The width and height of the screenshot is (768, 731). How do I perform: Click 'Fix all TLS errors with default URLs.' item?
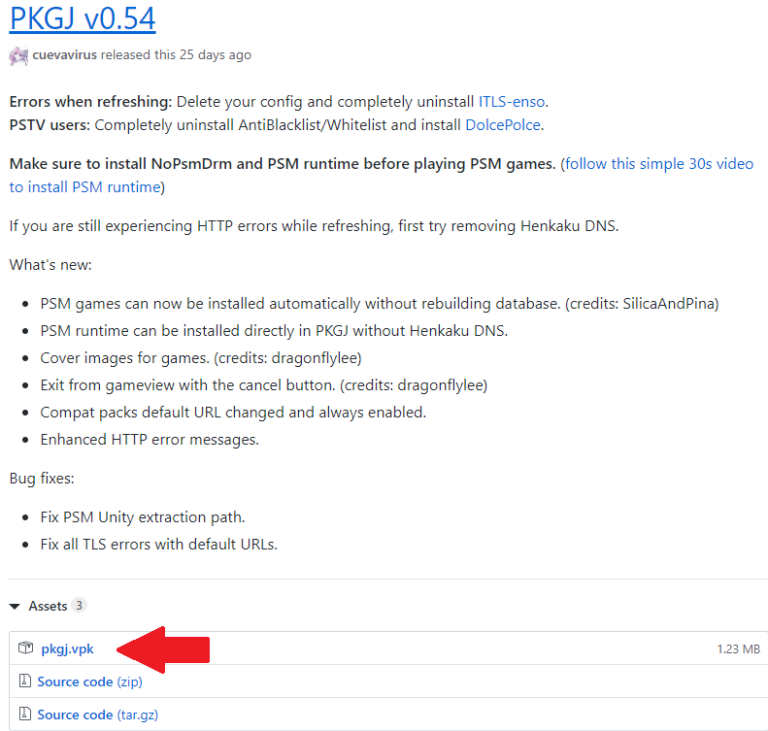point(159,545)
